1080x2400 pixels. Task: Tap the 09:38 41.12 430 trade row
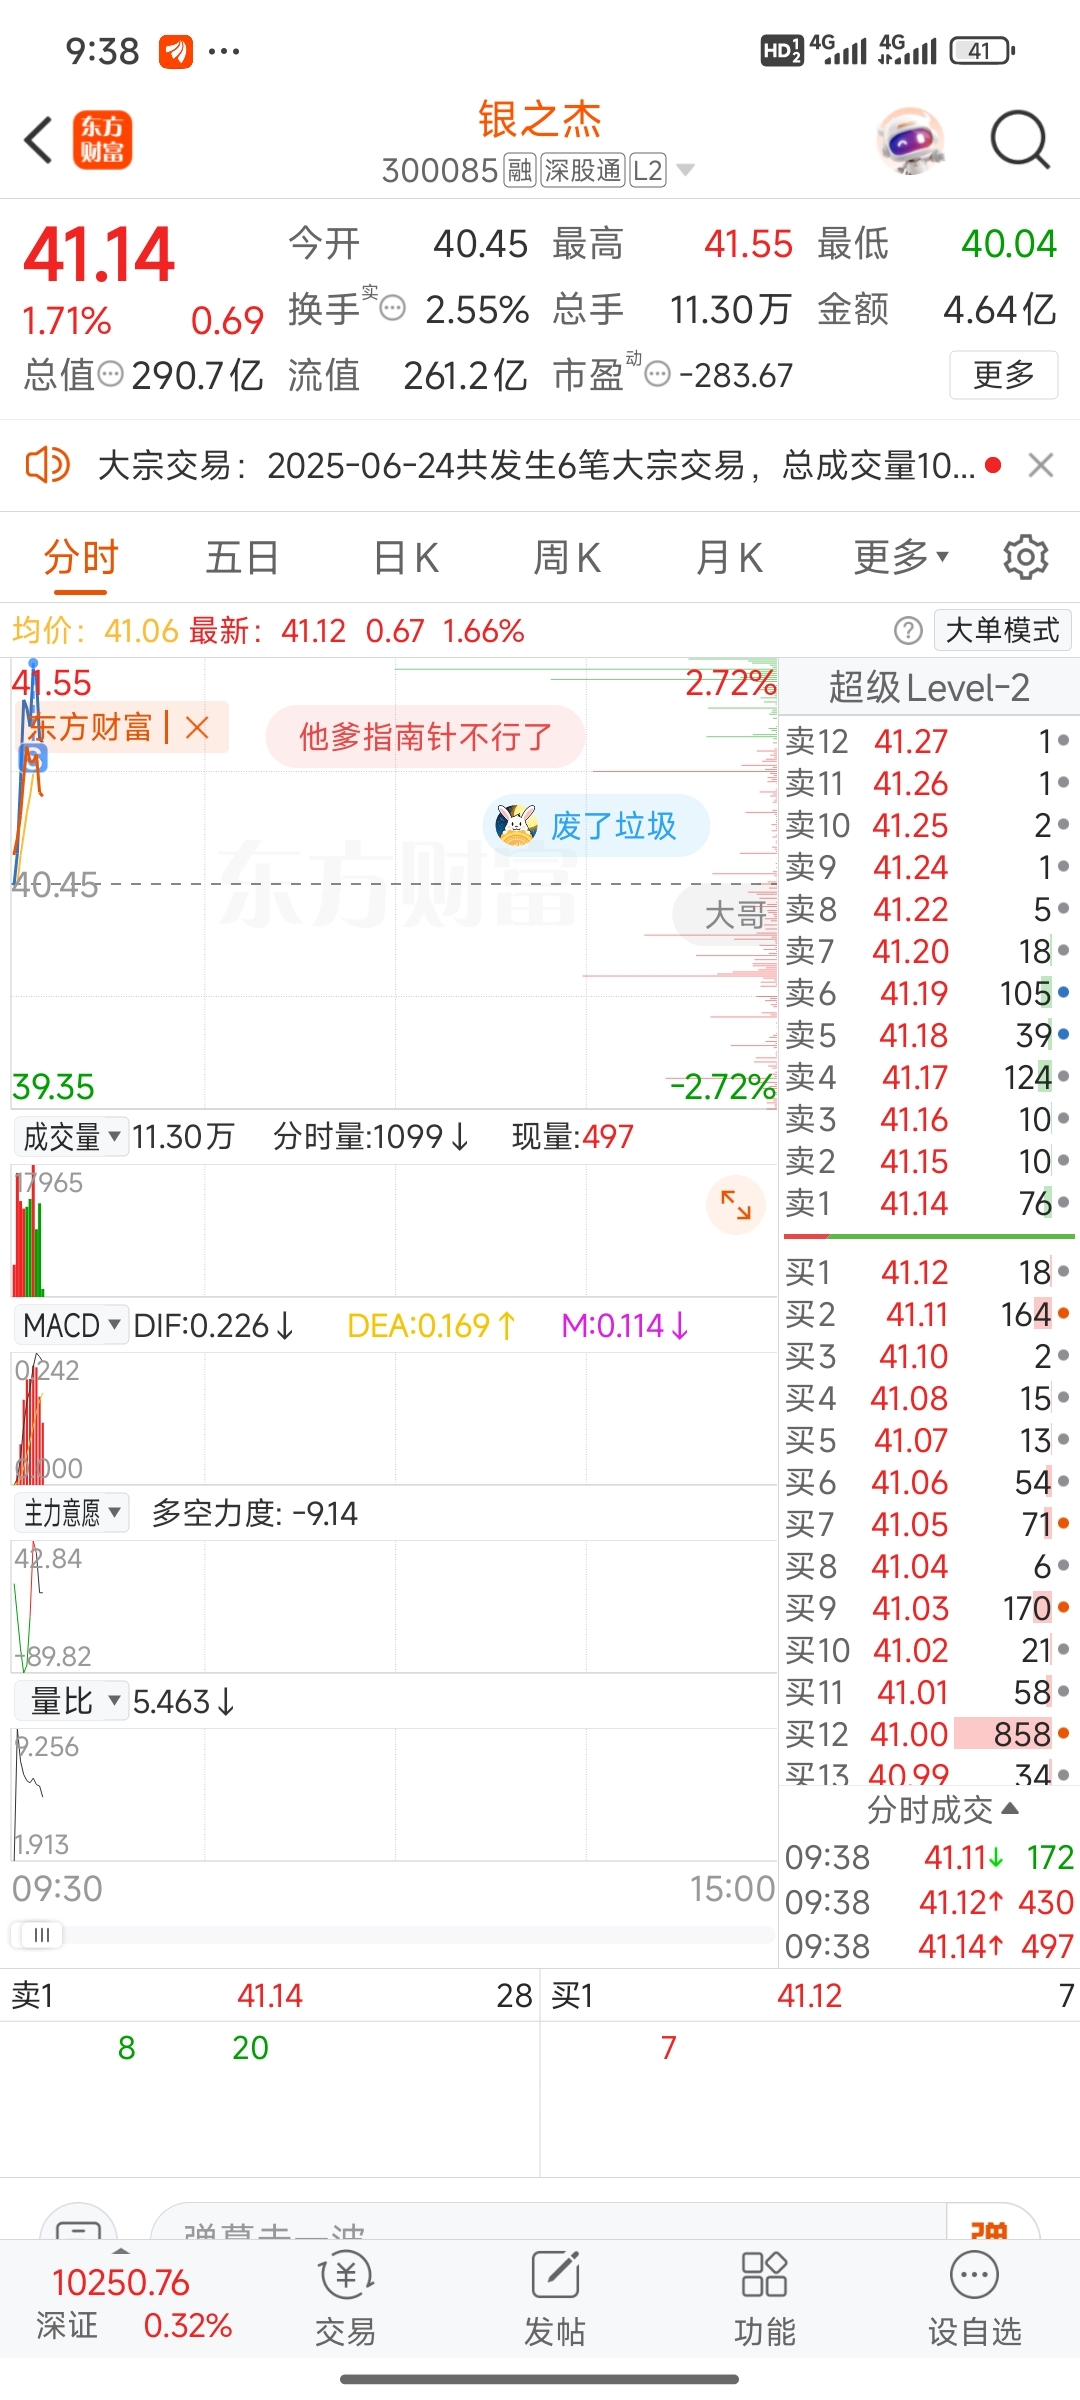[x=929, y=1902]
